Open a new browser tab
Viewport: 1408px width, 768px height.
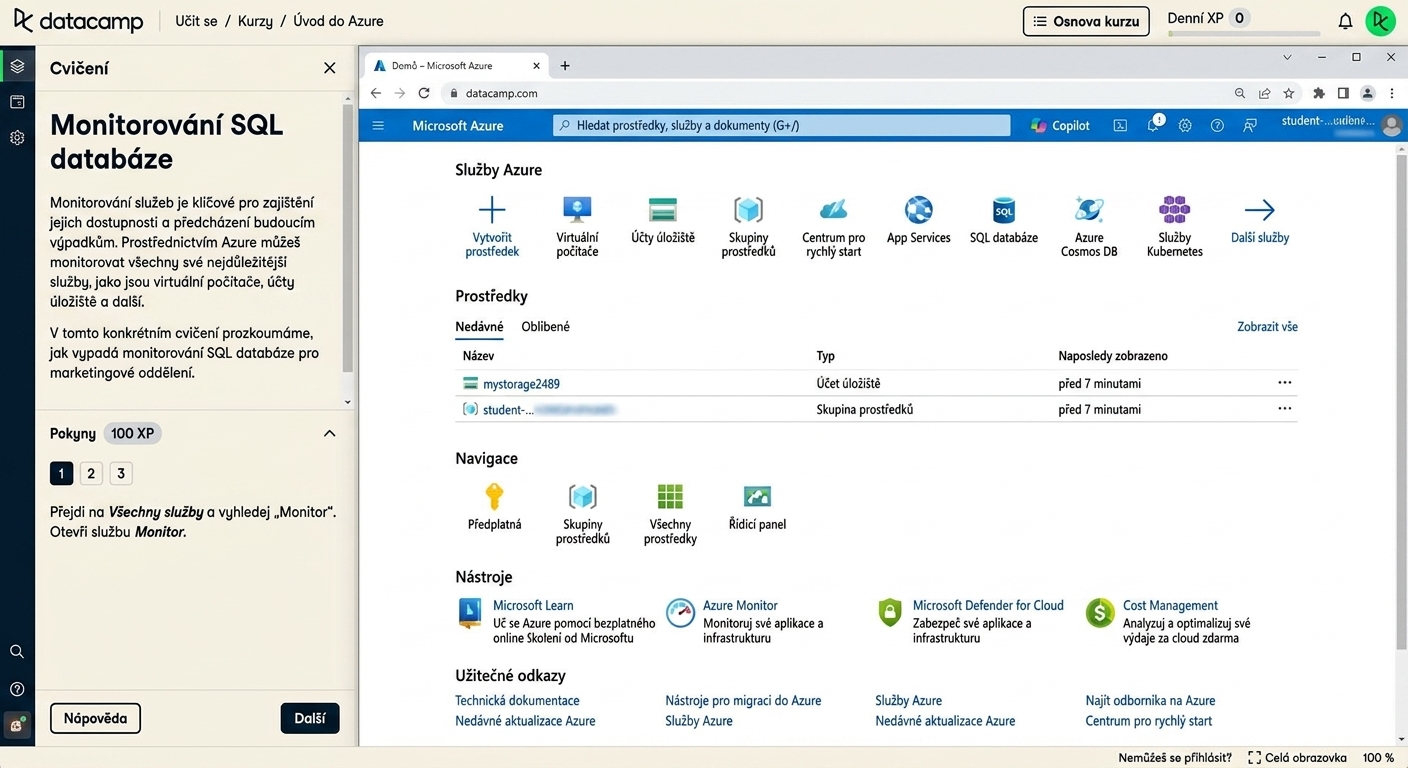click(x=565, y=66)
